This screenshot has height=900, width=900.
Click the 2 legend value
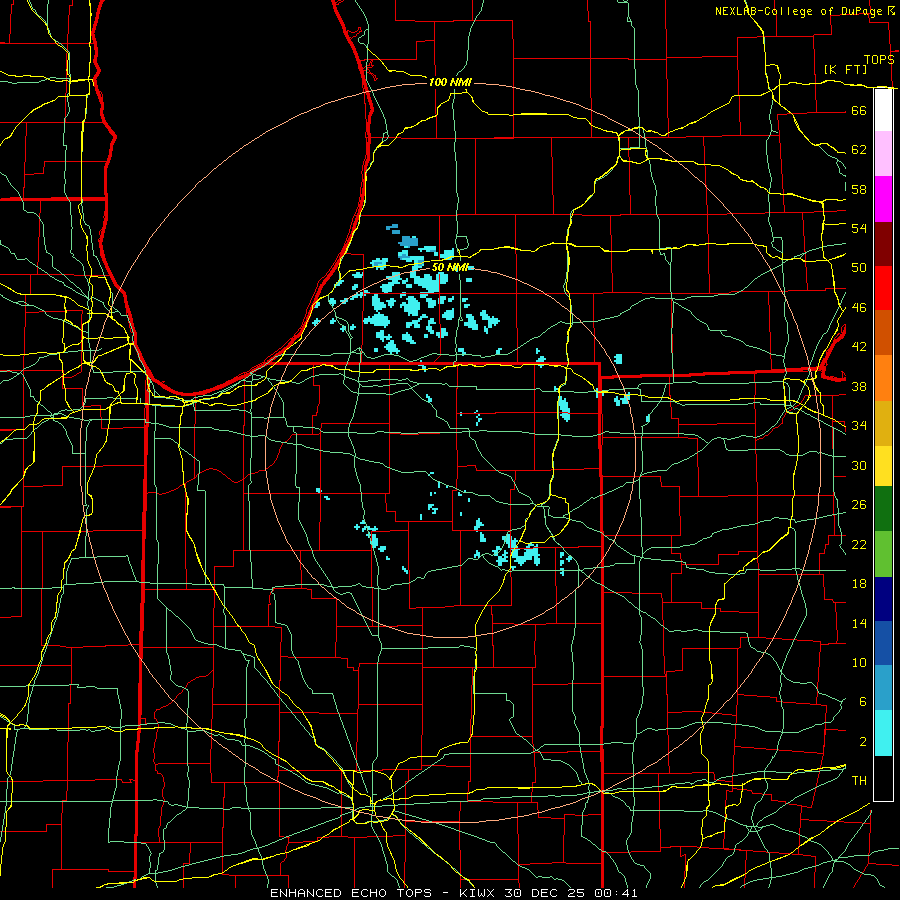pos(862,742)
